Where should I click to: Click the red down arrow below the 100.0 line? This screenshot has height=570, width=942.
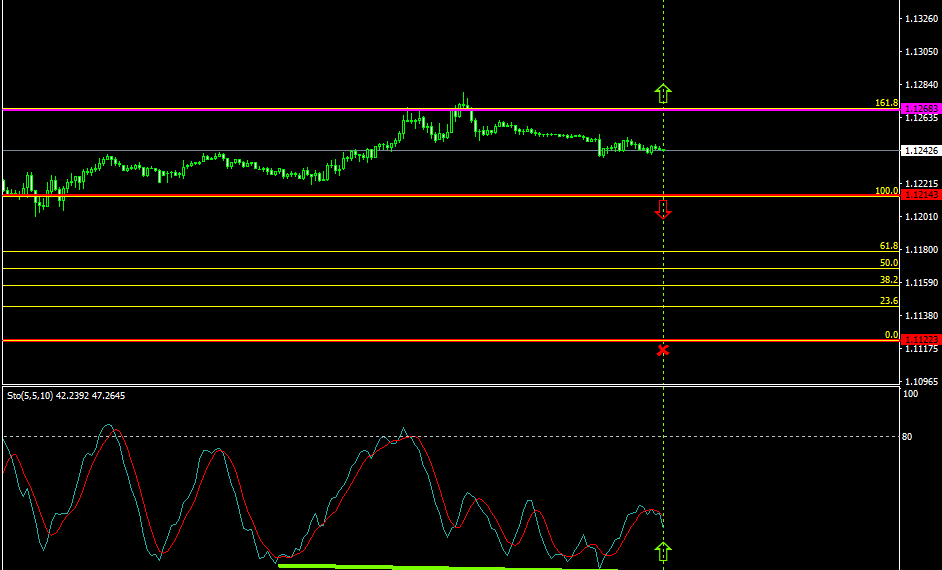(x=663, y=209)
